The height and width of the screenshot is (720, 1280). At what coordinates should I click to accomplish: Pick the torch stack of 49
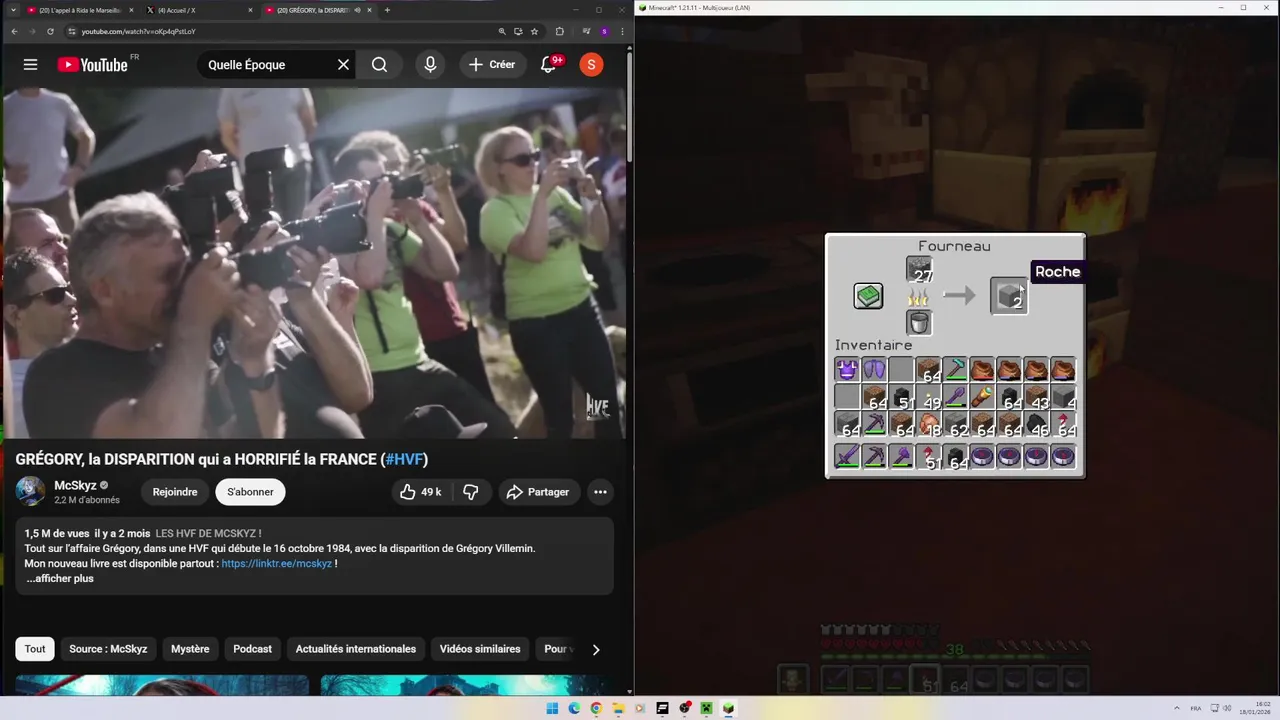click(x=928, y=397)
